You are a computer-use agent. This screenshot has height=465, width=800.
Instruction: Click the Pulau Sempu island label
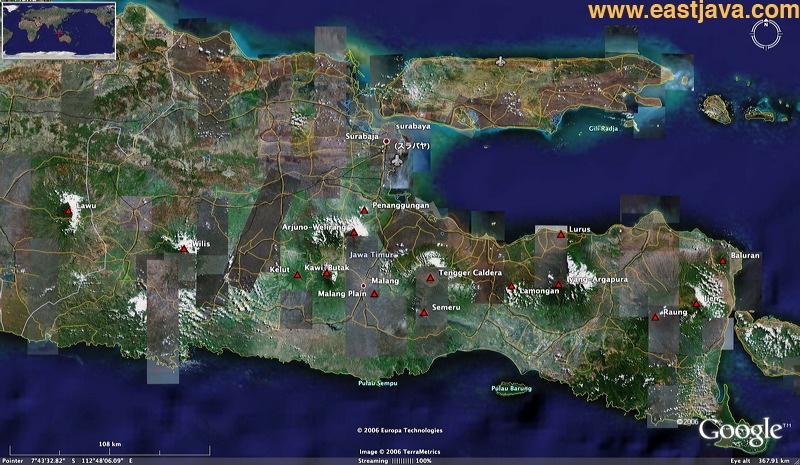[x=378, y=383]
